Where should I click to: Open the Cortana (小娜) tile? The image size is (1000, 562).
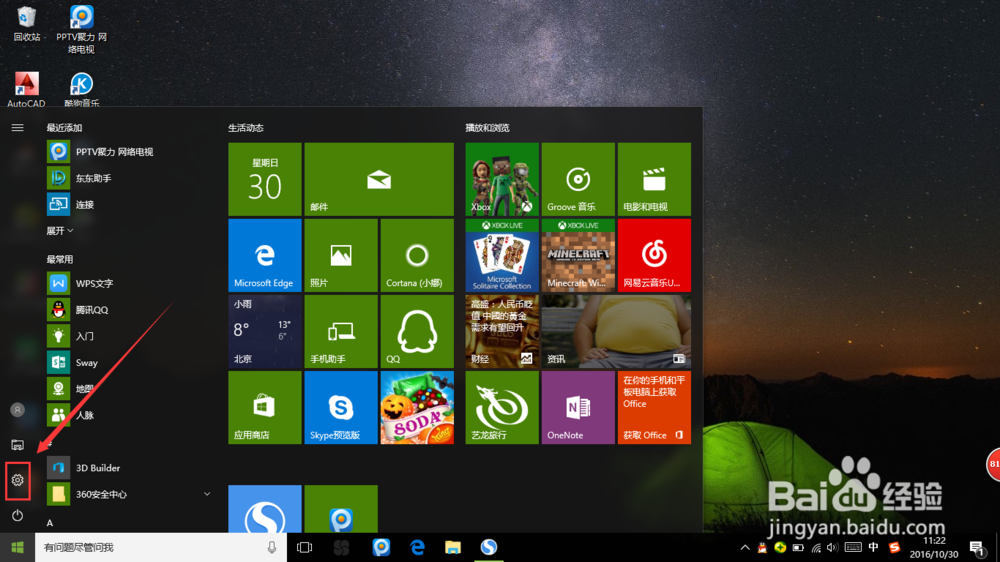tap(416, 255)
